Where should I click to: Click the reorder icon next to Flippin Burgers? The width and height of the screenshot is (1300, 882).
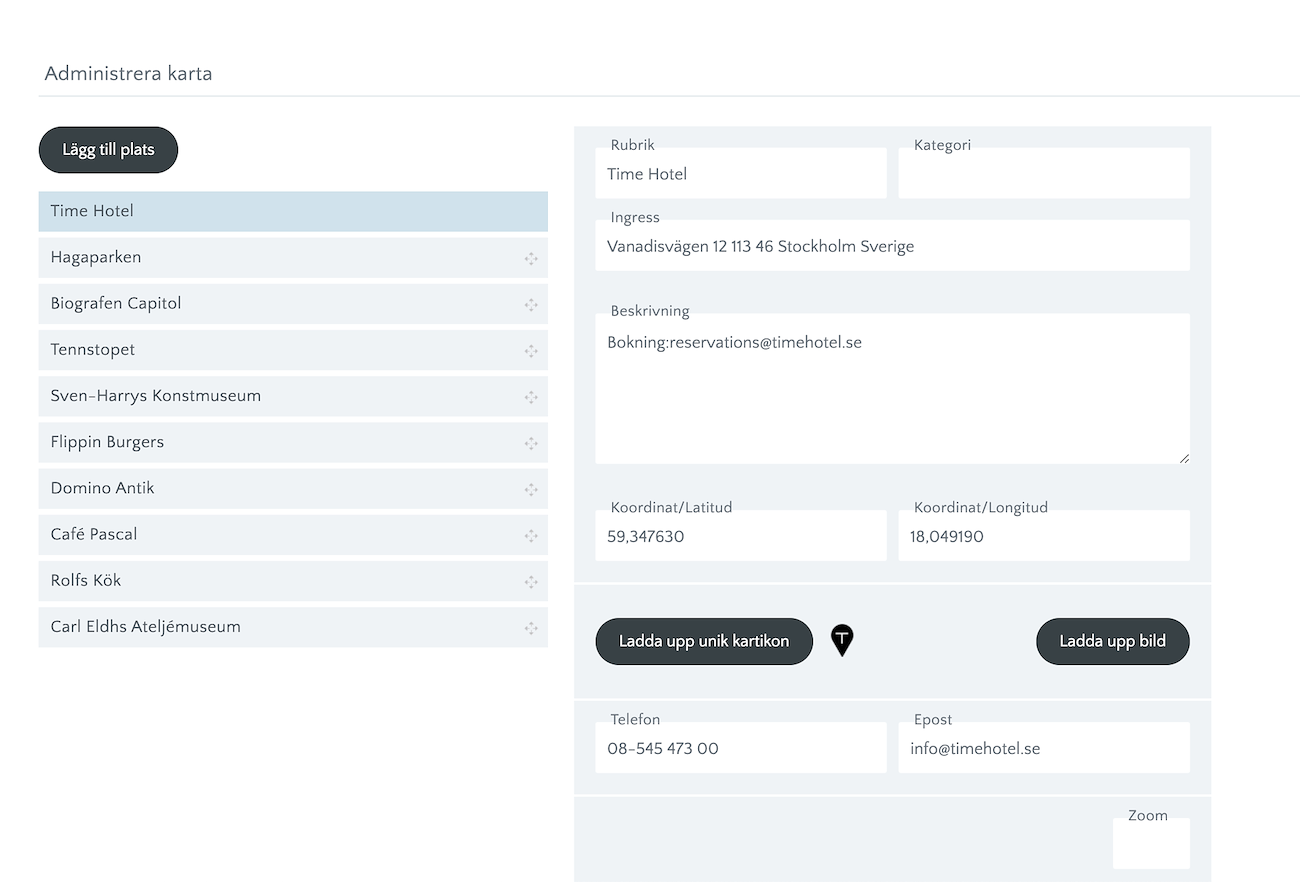coord(531,443)
